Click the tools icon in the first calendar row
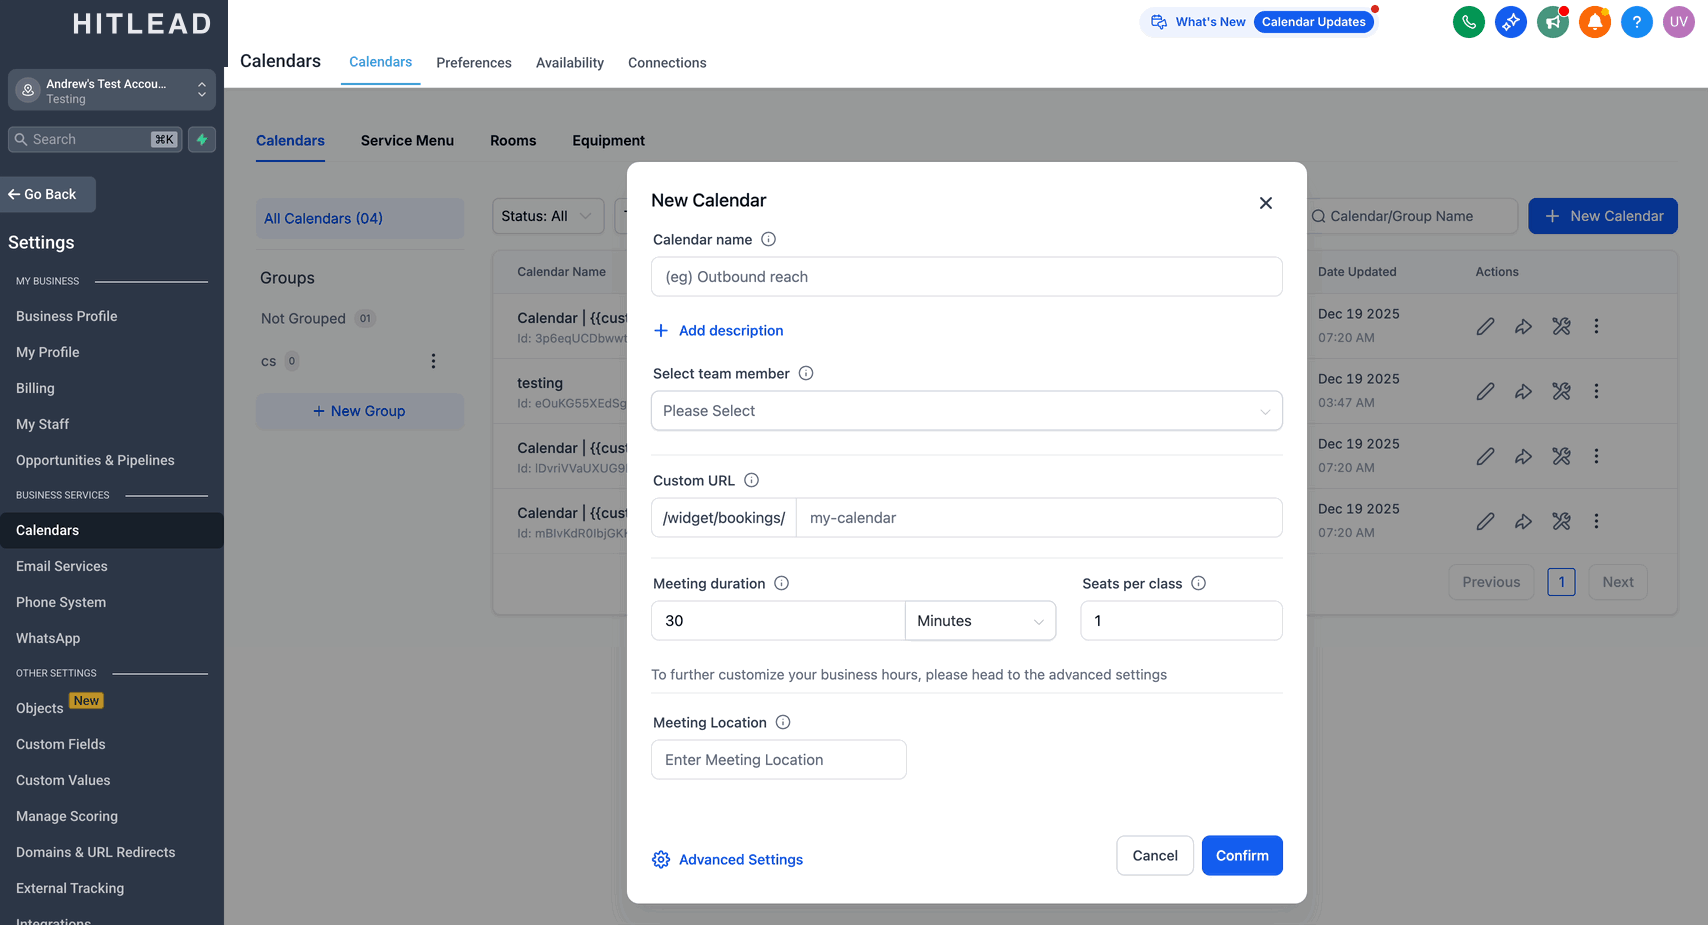The height and width of the screenshot is (925, 1708). click(x=1561, y=326)
